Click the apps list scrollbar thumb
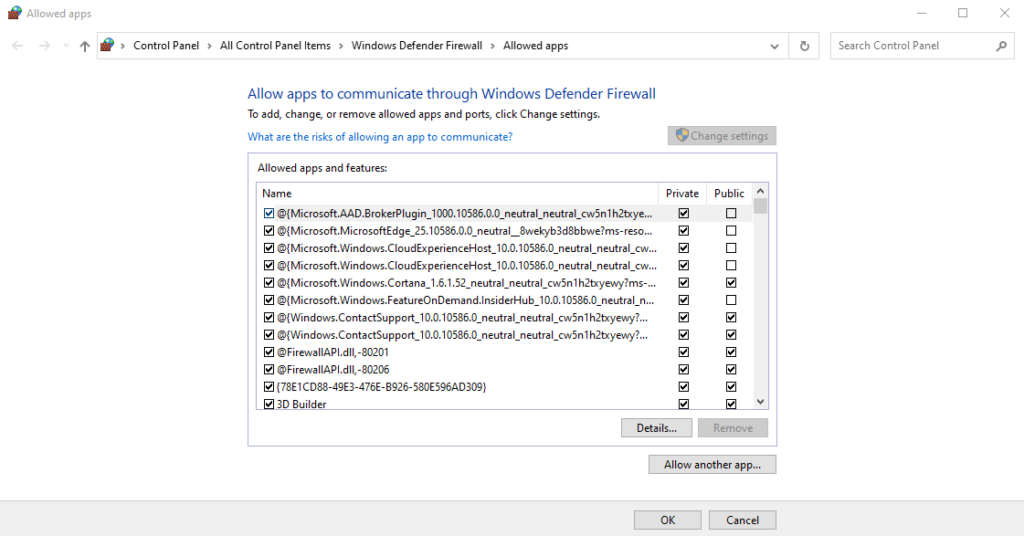Image resolution: width=1024 pixels, height=536 pixels. point(760,206)
